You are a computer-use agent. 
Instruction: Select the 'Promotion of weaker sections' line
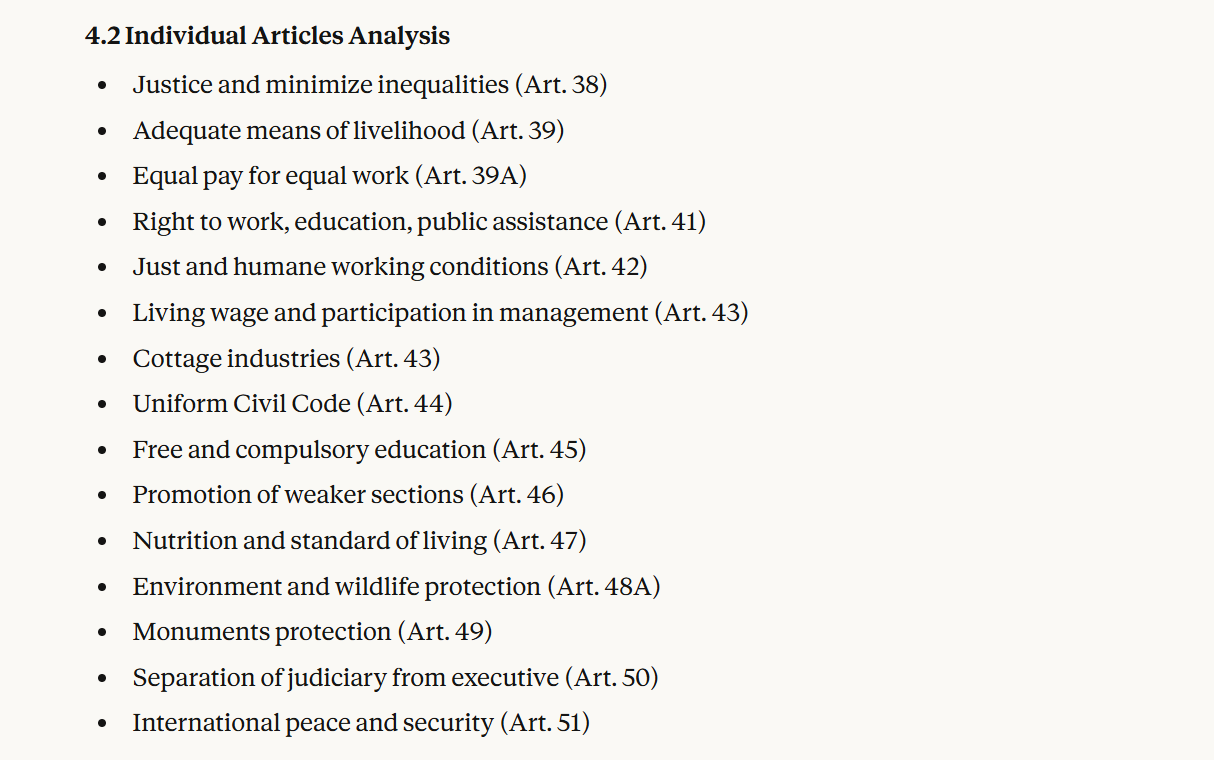coord(298,495)
